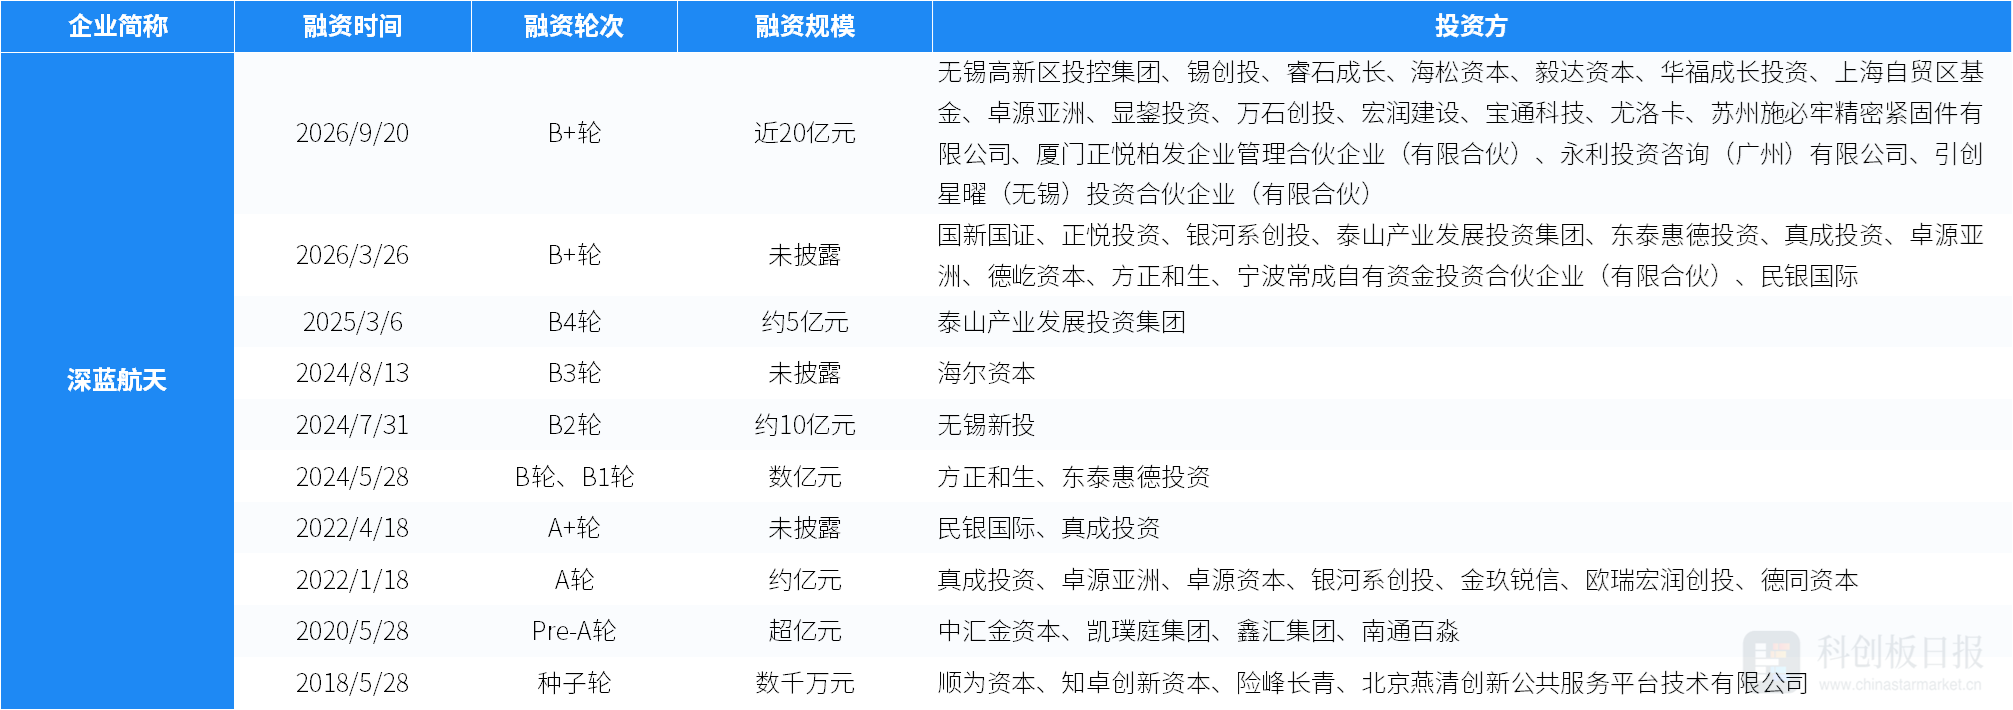Screen dimensions: 2013x710
Task: Select the 2024/5/28 date cell
Action: pos(353,477)
